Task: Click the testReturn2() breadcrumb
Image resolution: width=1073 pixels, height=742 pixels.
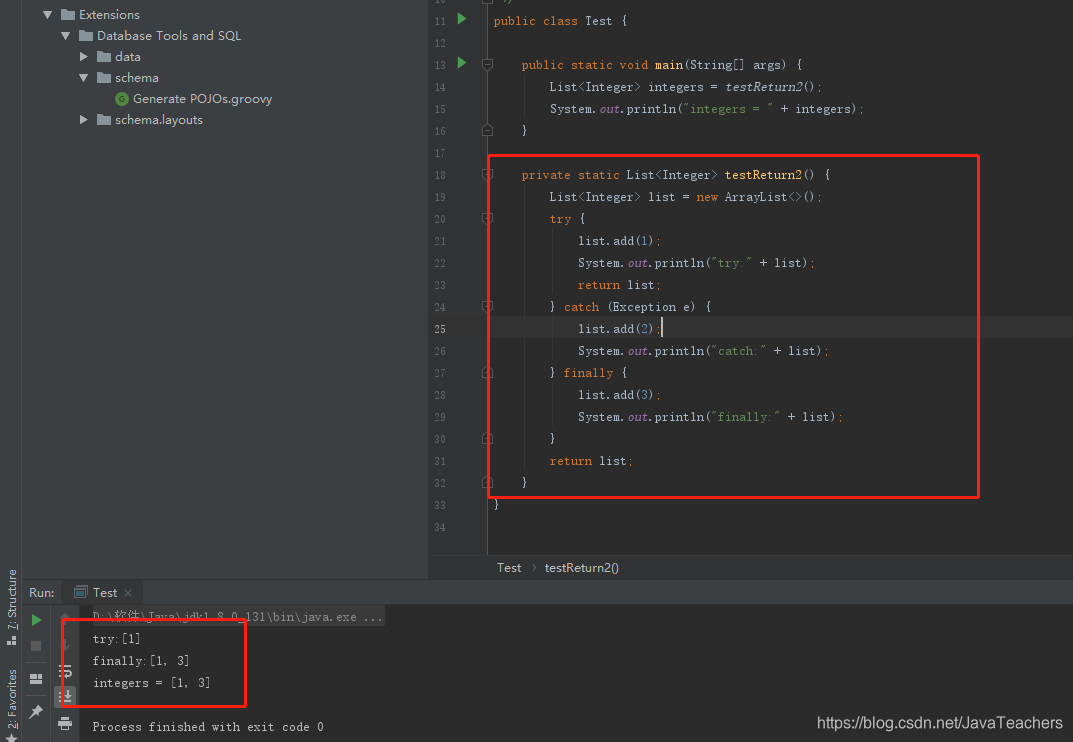Action: (582, 567)
